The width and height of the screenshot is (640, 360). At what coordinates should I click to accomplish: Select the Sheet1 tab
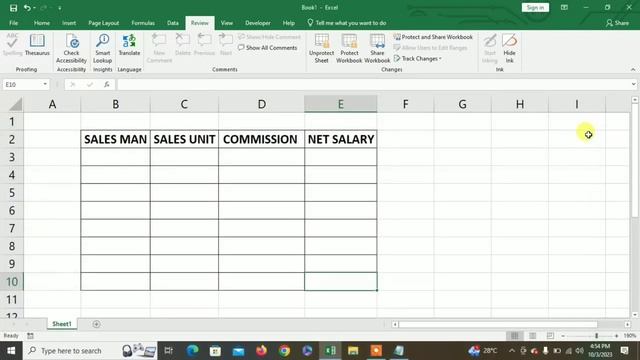[62, 324]
